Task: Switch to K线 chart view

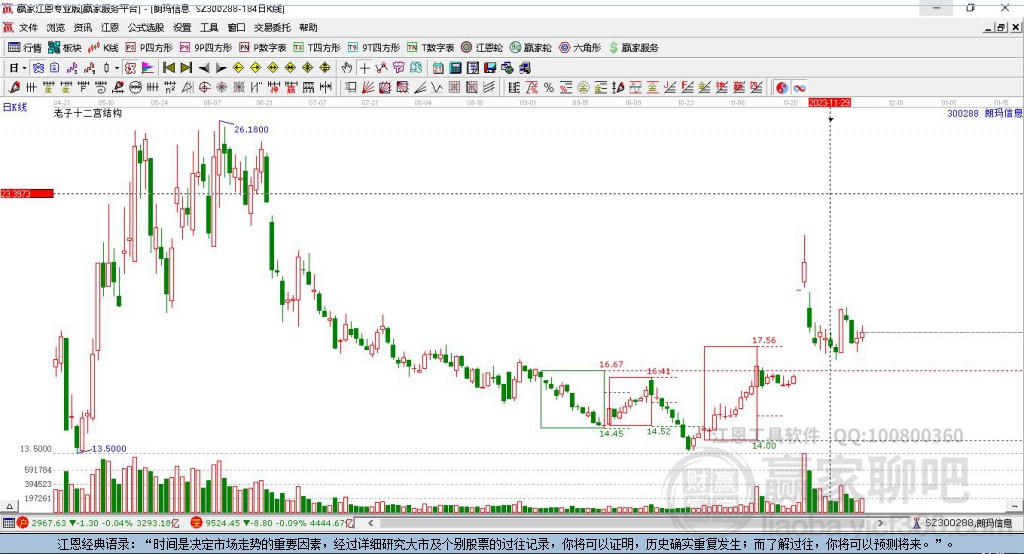Action: pyautogui.click(x=103, y=48)
